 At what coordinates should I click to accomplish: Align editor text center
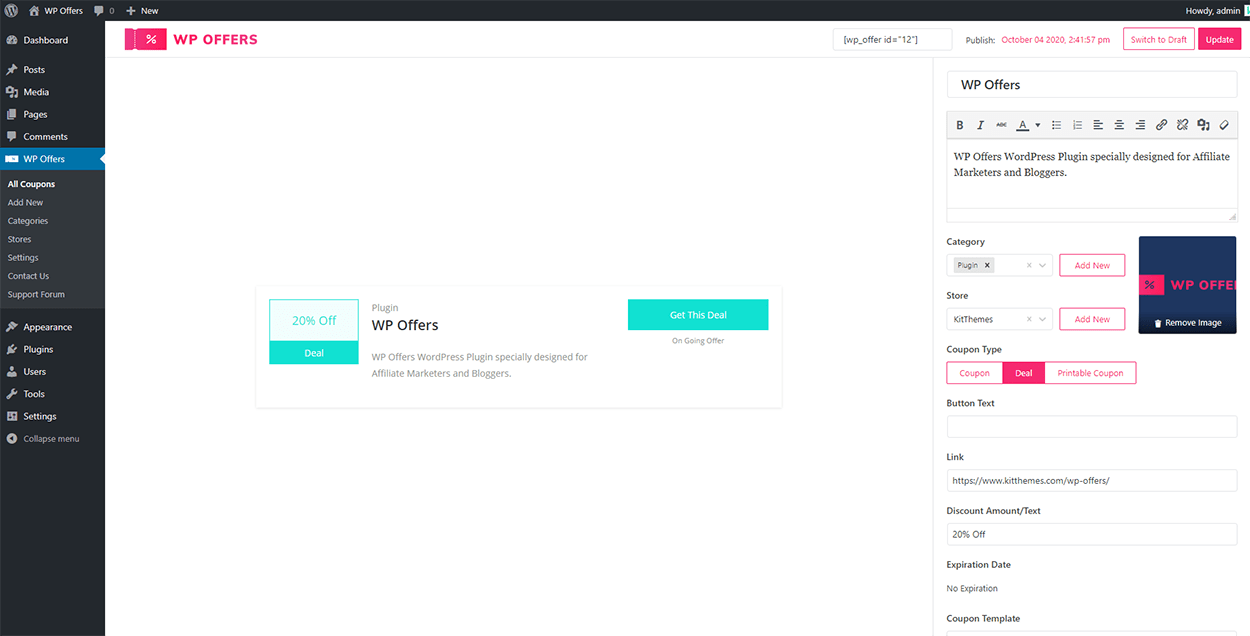pyautogui.click(x=1119, y=125)
